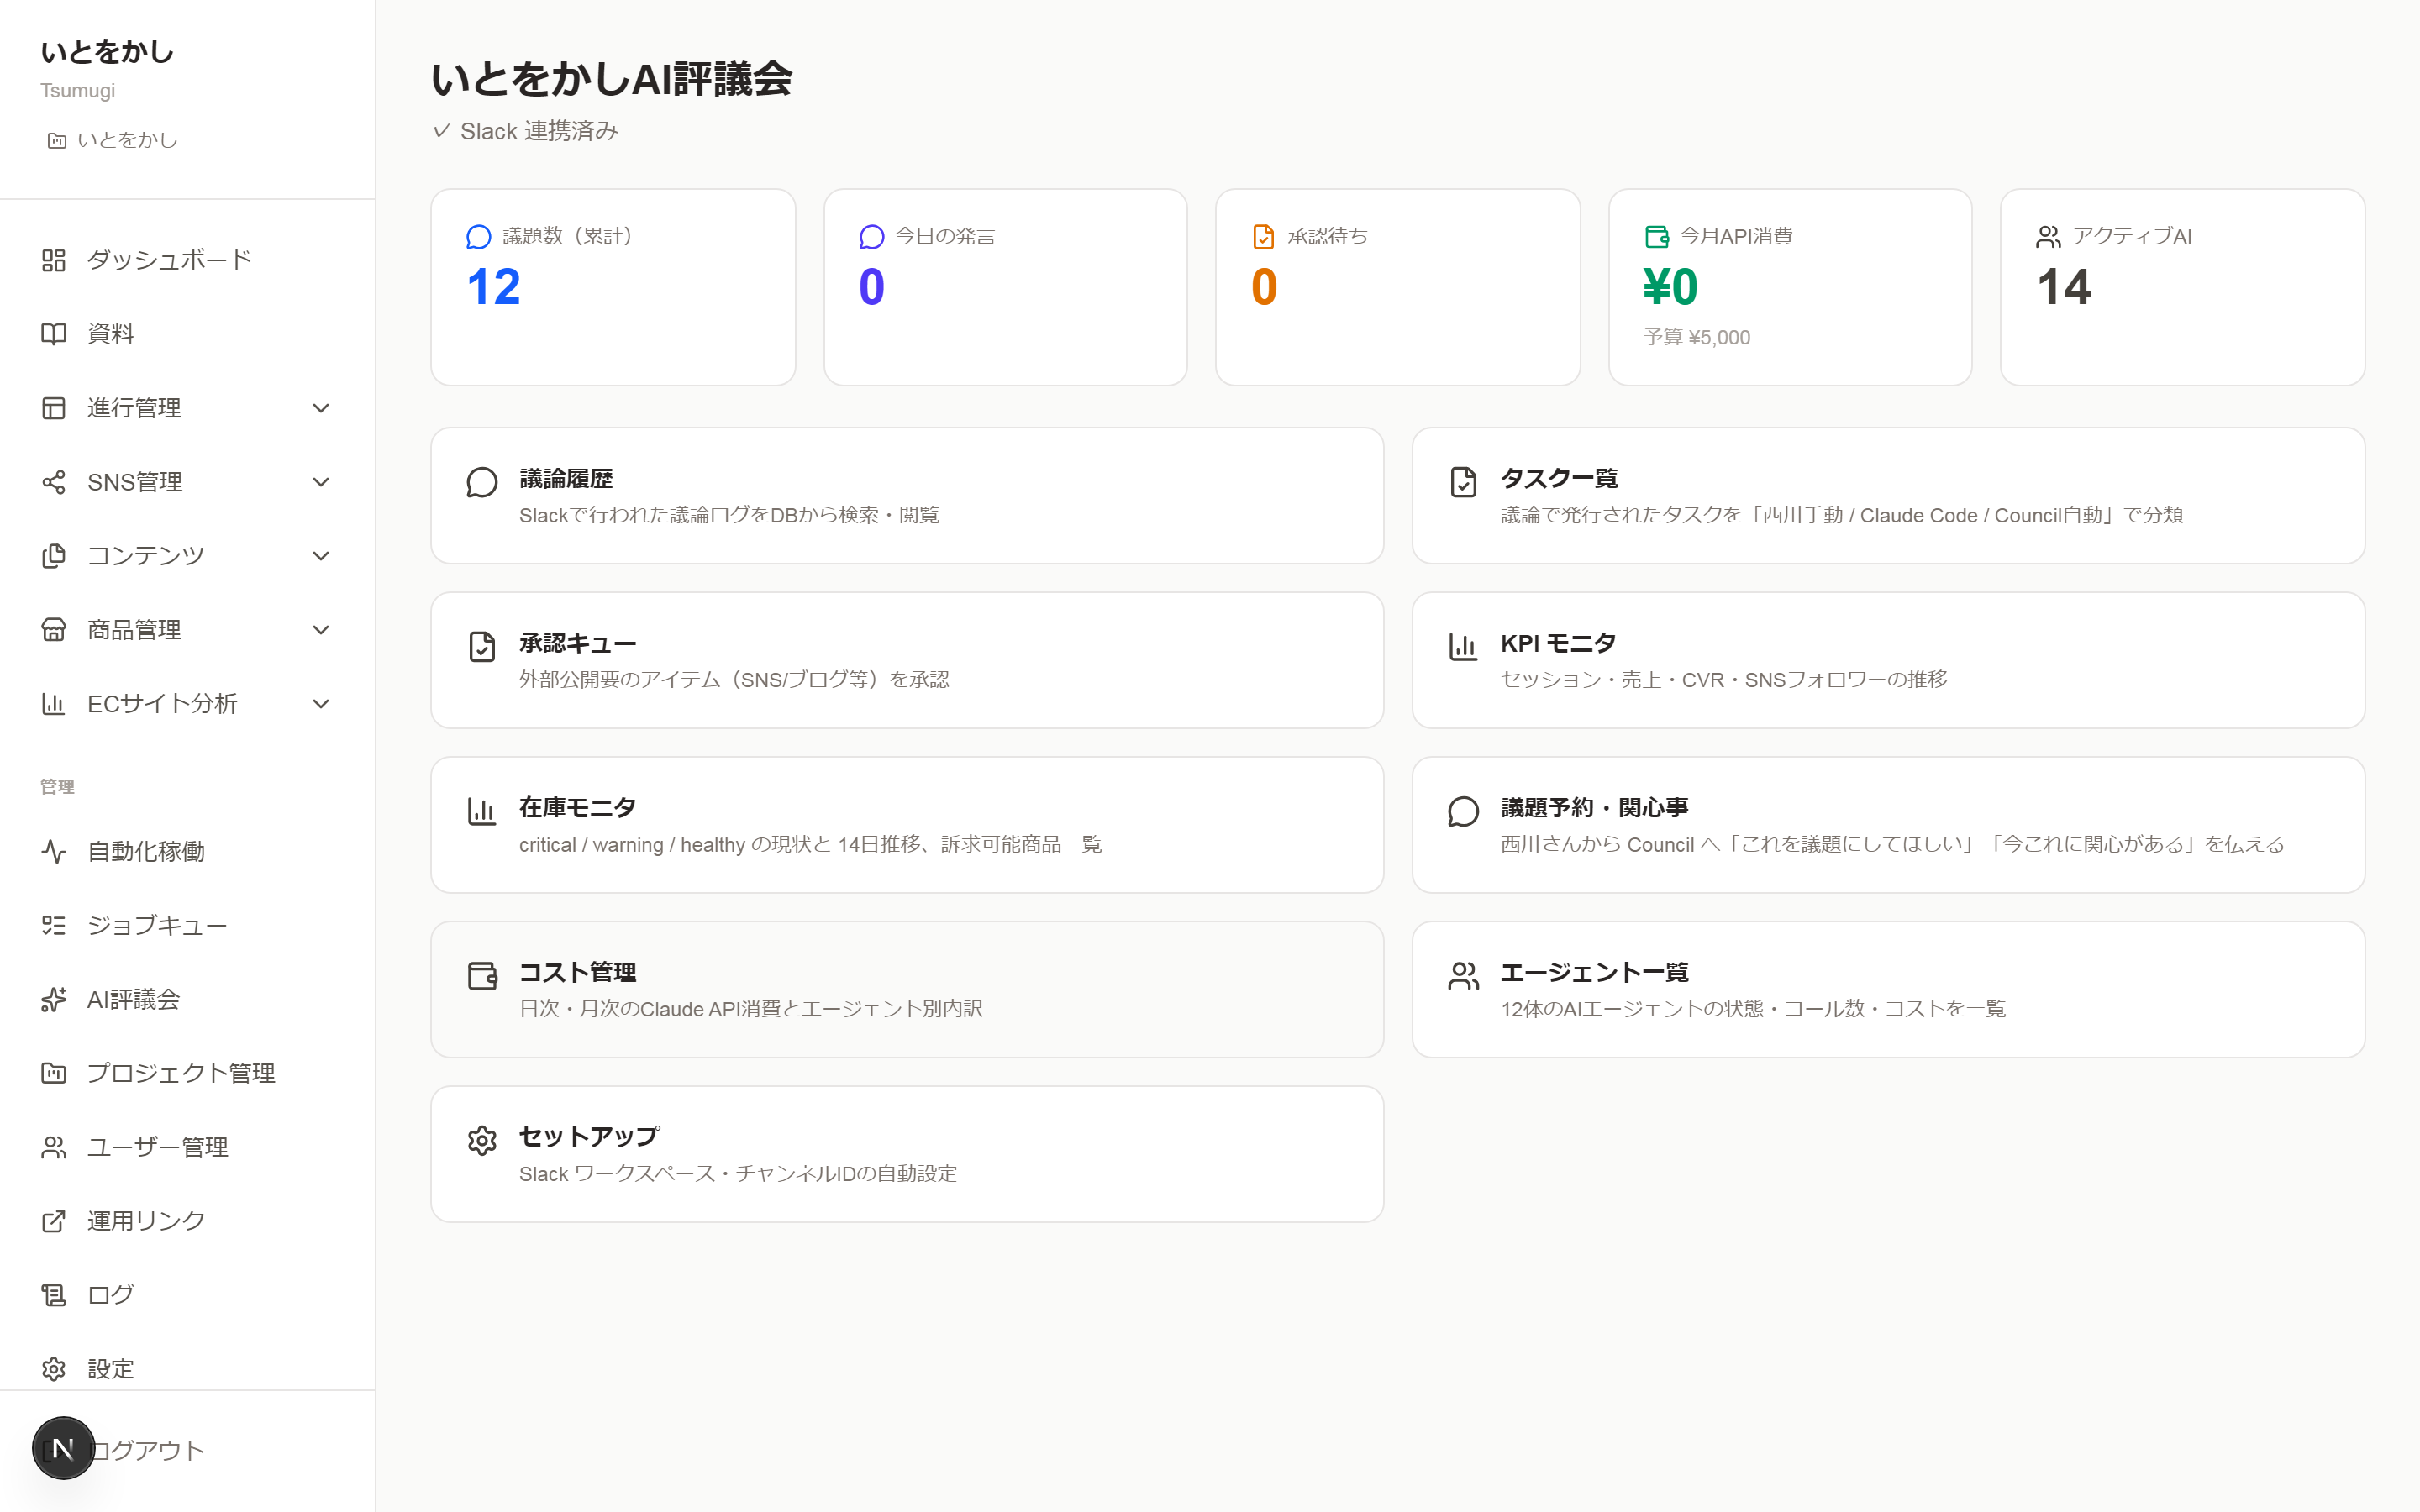
Task: Click the share icon beside SNS管理
Action: click(x=54, y=482)
